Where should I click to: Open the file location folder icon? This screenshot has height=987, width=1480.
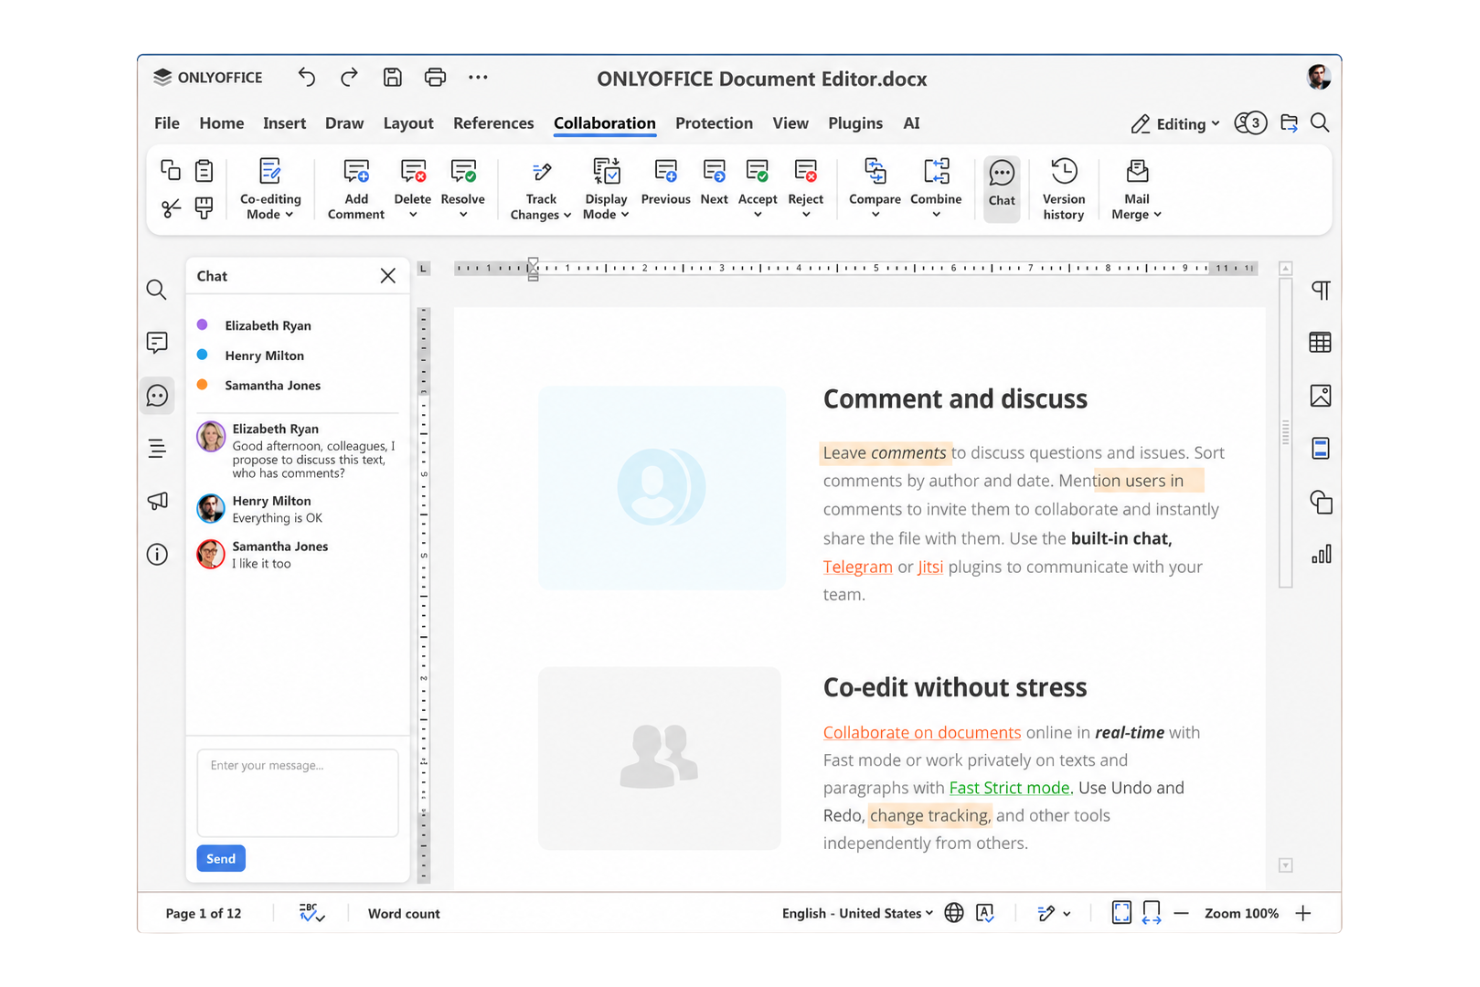point(1289,123)
